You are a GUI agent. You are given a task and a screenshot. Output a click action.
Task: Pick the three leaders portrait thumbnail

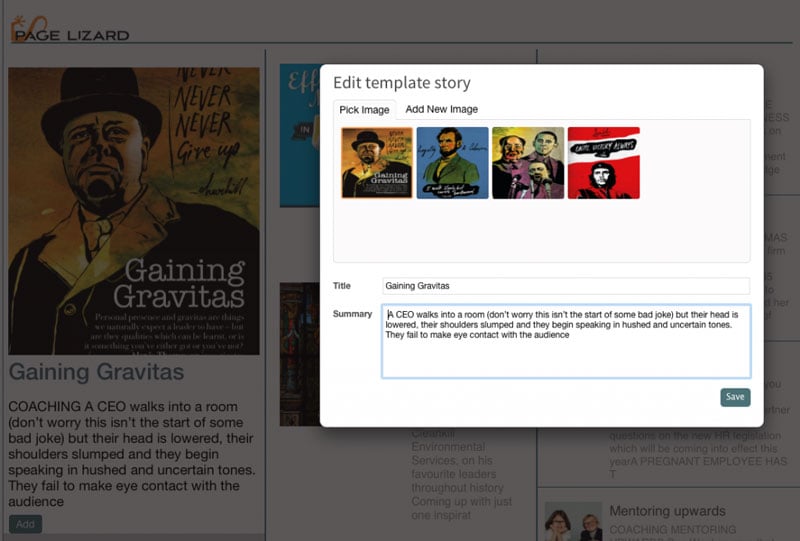click(x=528, y=163)
